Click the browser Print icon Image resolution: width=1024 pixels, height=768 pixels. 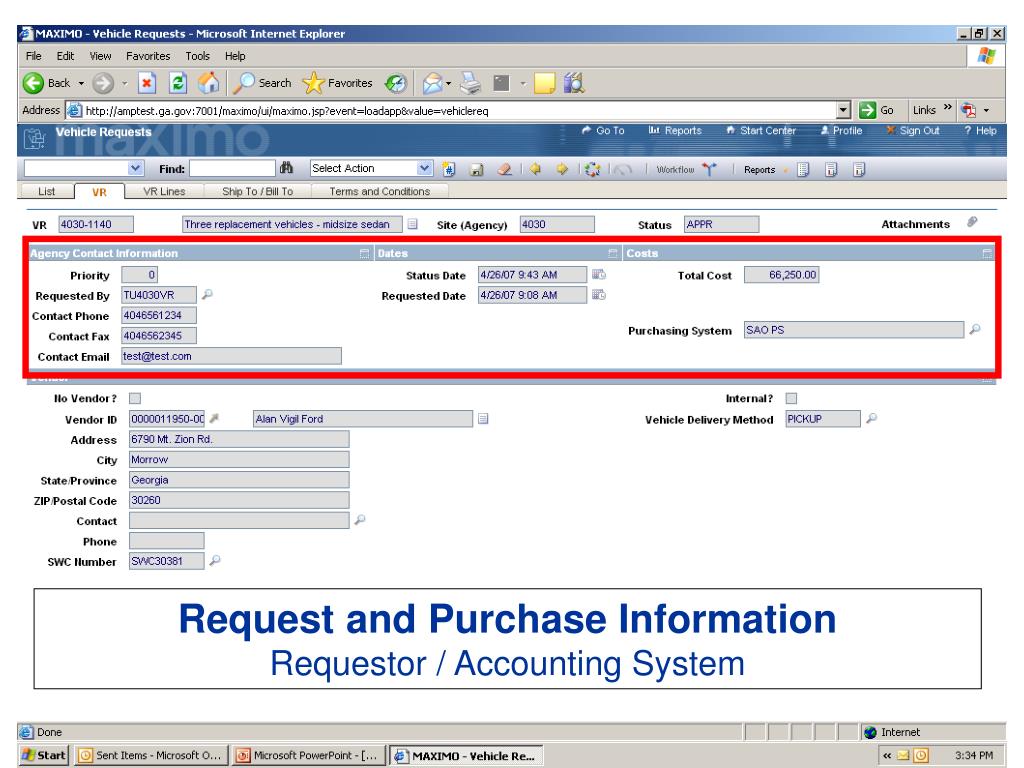coord(470,83)
